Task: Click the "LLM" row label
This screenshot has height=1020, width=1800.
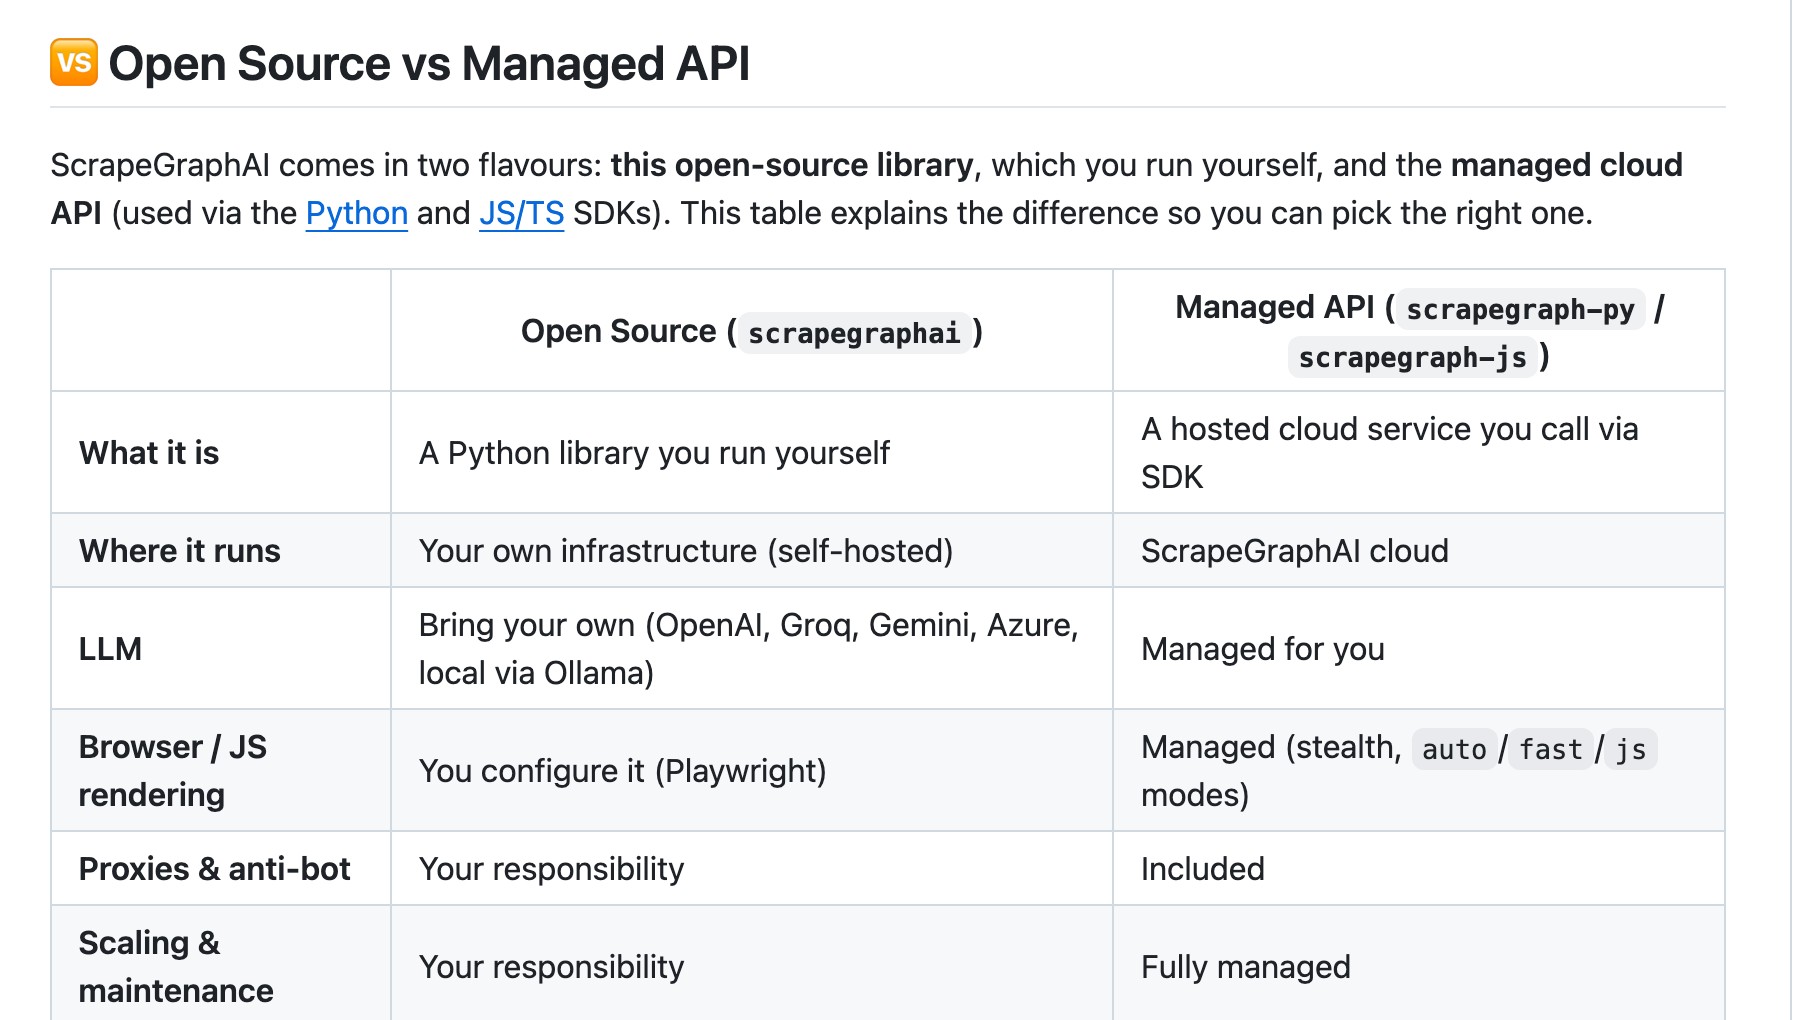Action: [x=110, y=649]
